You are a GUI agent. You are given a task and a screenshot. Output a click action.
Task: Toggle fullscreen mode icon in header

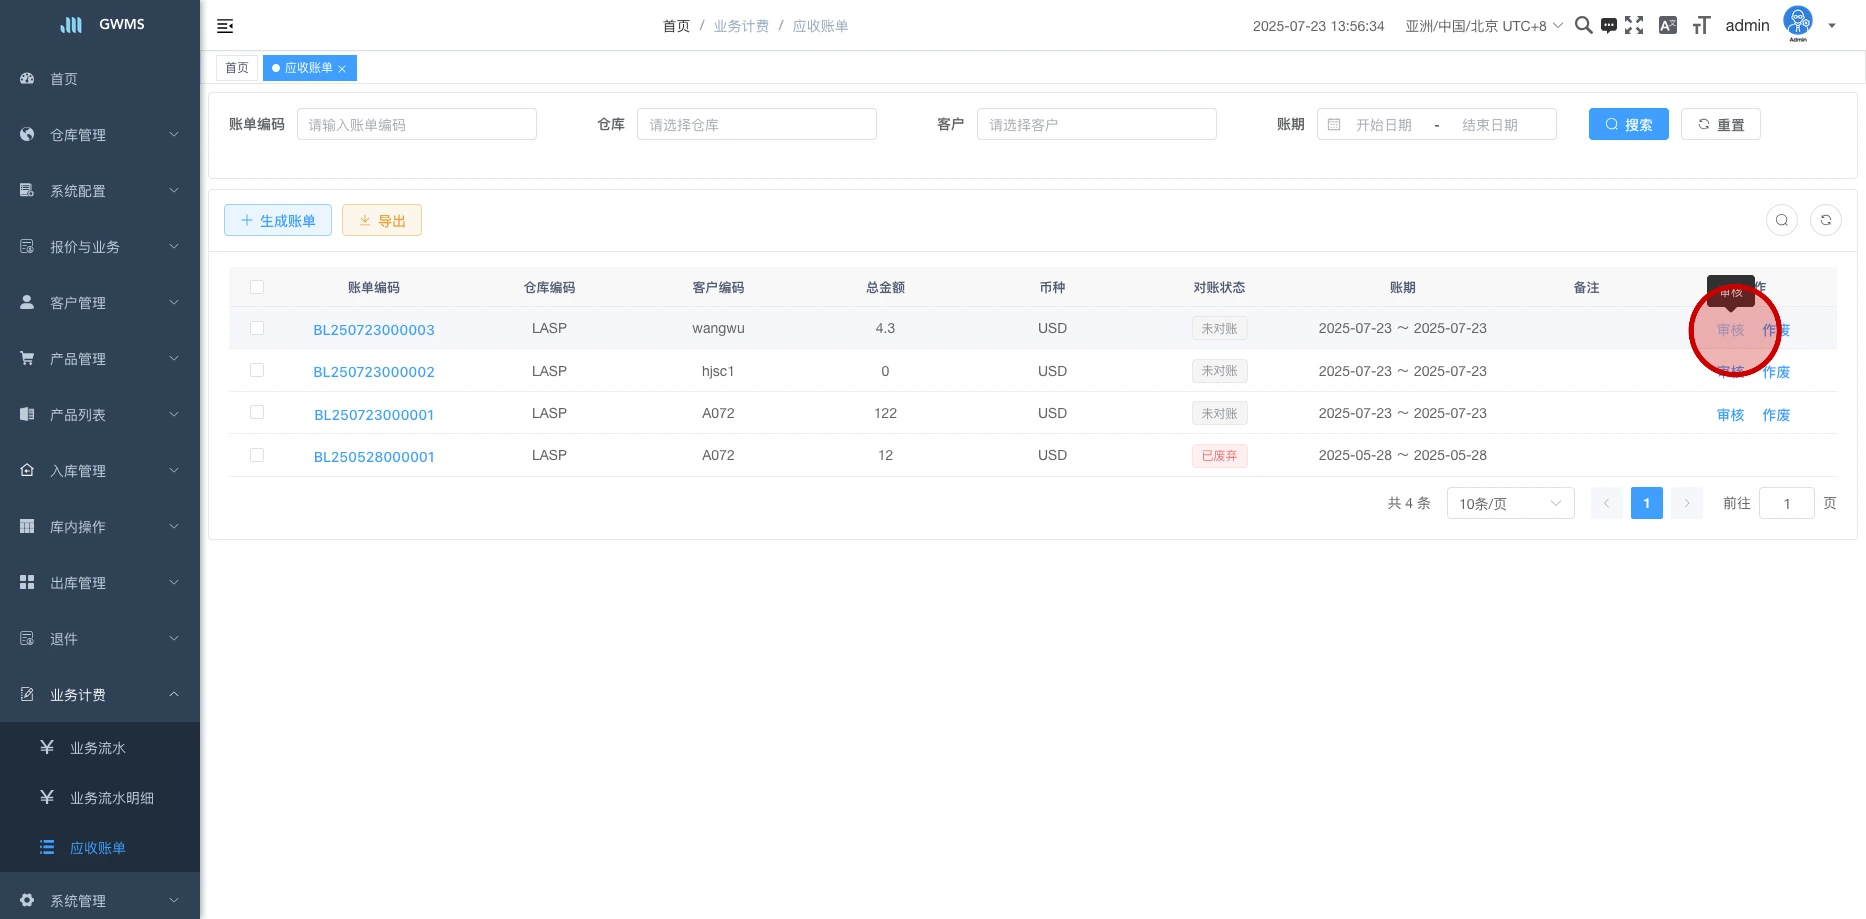[x=1634, y=26]
